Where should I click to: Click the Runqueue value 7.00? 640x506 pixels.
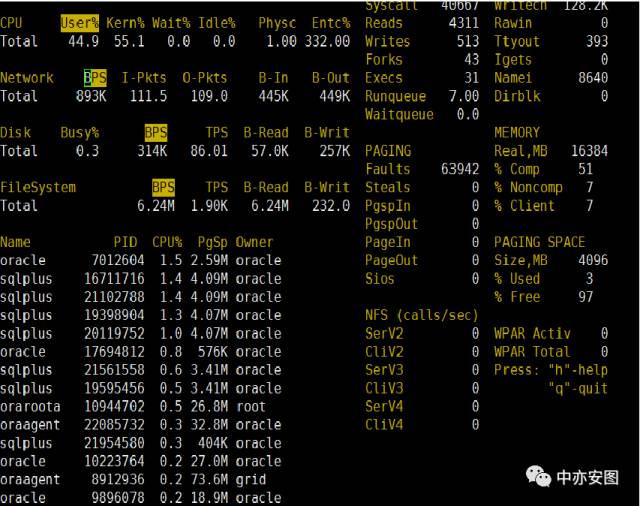(x=464, y=96)
